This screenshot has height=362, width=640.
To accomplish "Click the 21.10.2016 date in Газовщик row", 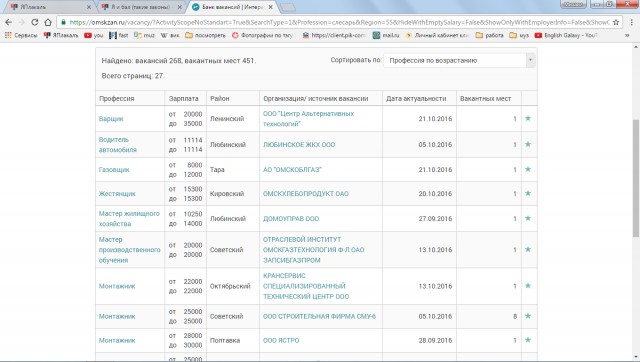I will 435,169.
